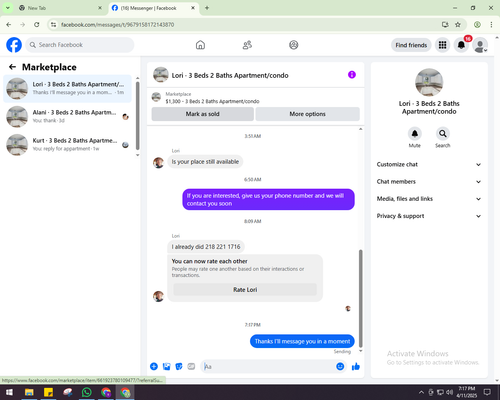This screenshot has width=500, height=400.
Task: Select the 'Is your place still available' message
Action: click(205, 162)
